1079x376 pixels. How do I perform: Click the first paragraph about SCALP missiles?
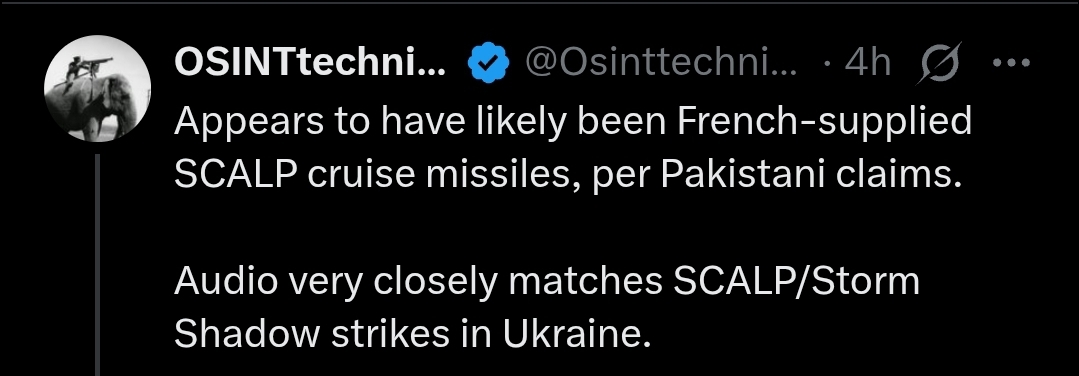pos(573,149)
